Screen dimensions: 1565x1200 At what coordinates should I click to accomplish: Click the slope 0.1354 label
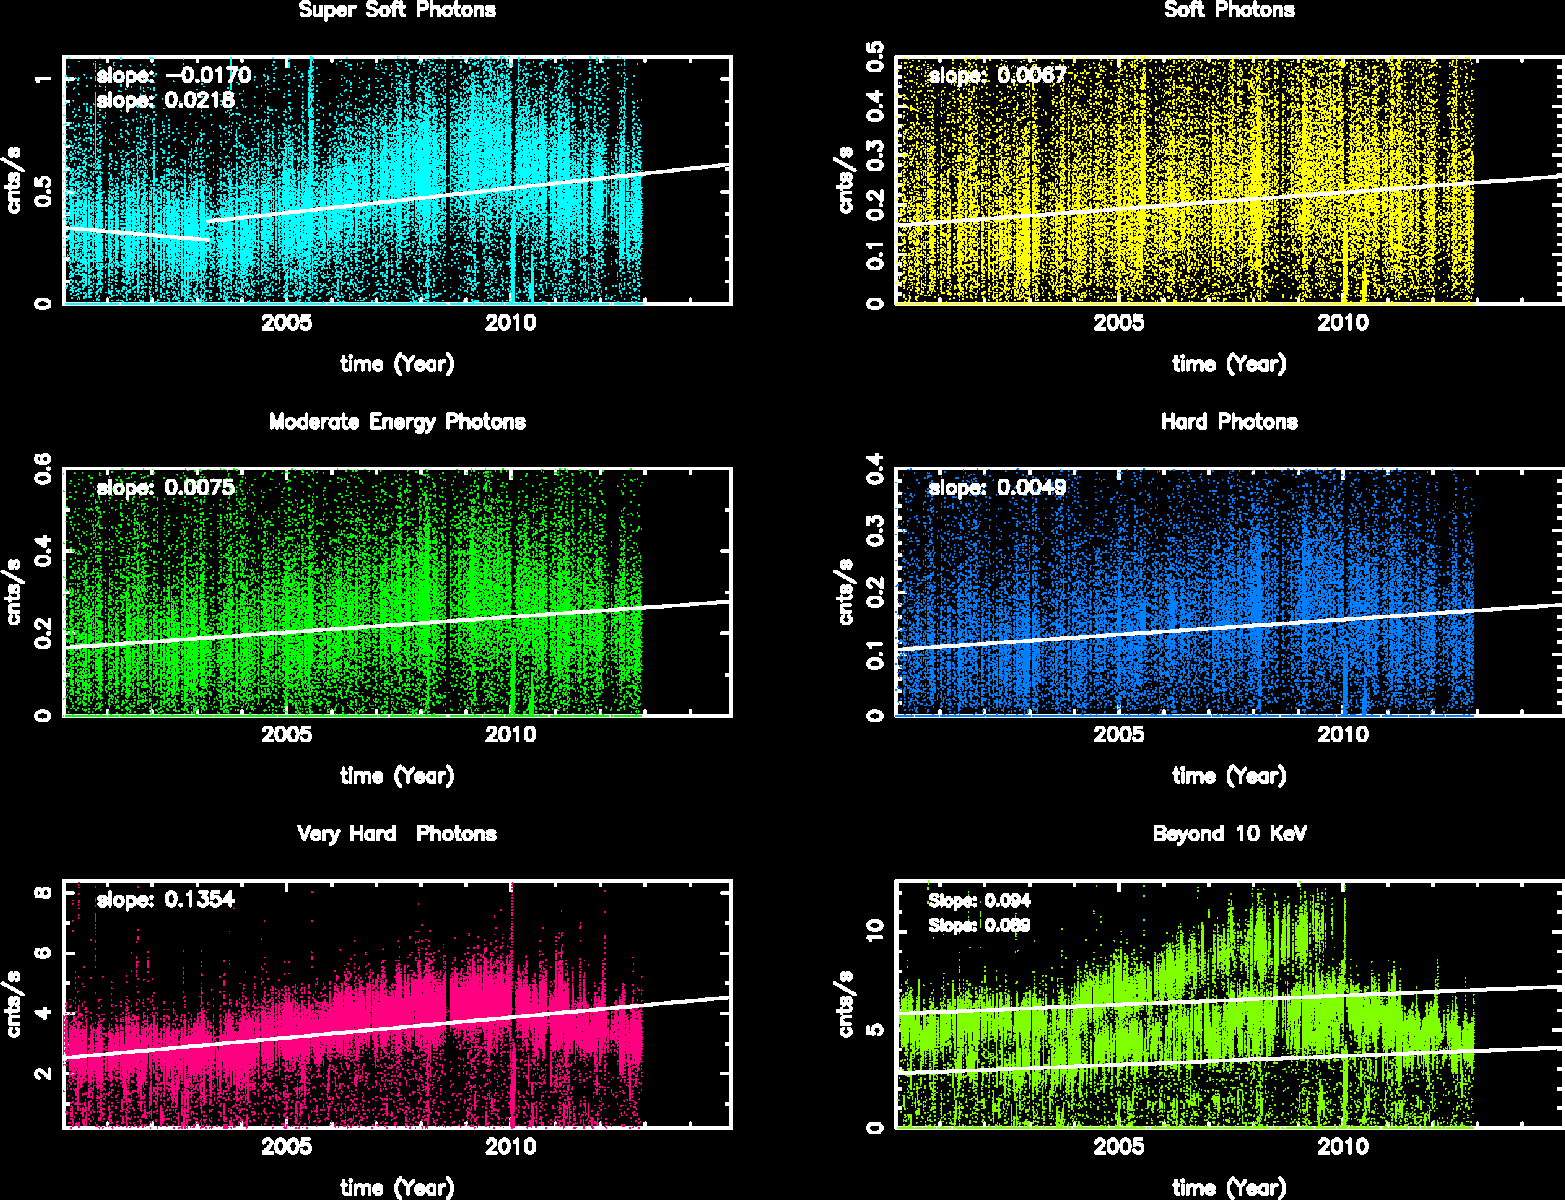click(x=165, y=900)
